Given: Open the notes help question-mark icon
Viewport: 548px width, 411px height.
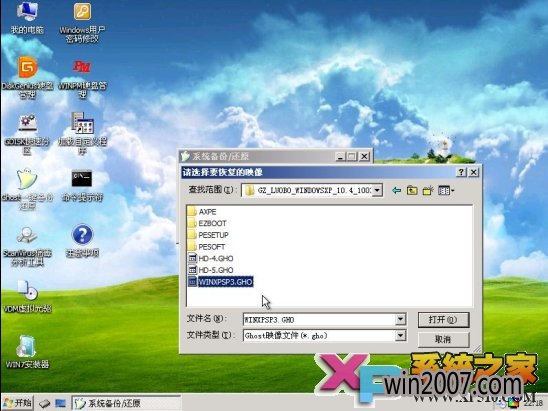Looking at the screenshot, I should click(82, 240).
